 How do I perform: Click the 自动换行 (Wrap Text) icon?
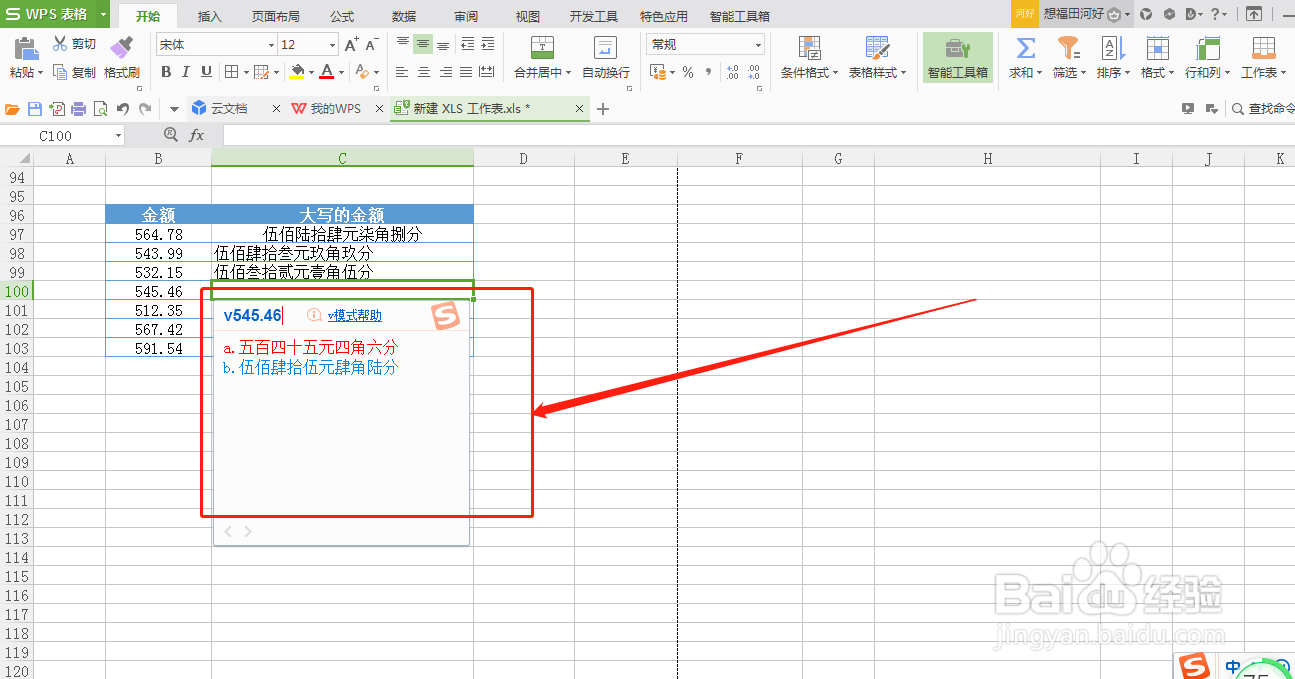point(603,58)
